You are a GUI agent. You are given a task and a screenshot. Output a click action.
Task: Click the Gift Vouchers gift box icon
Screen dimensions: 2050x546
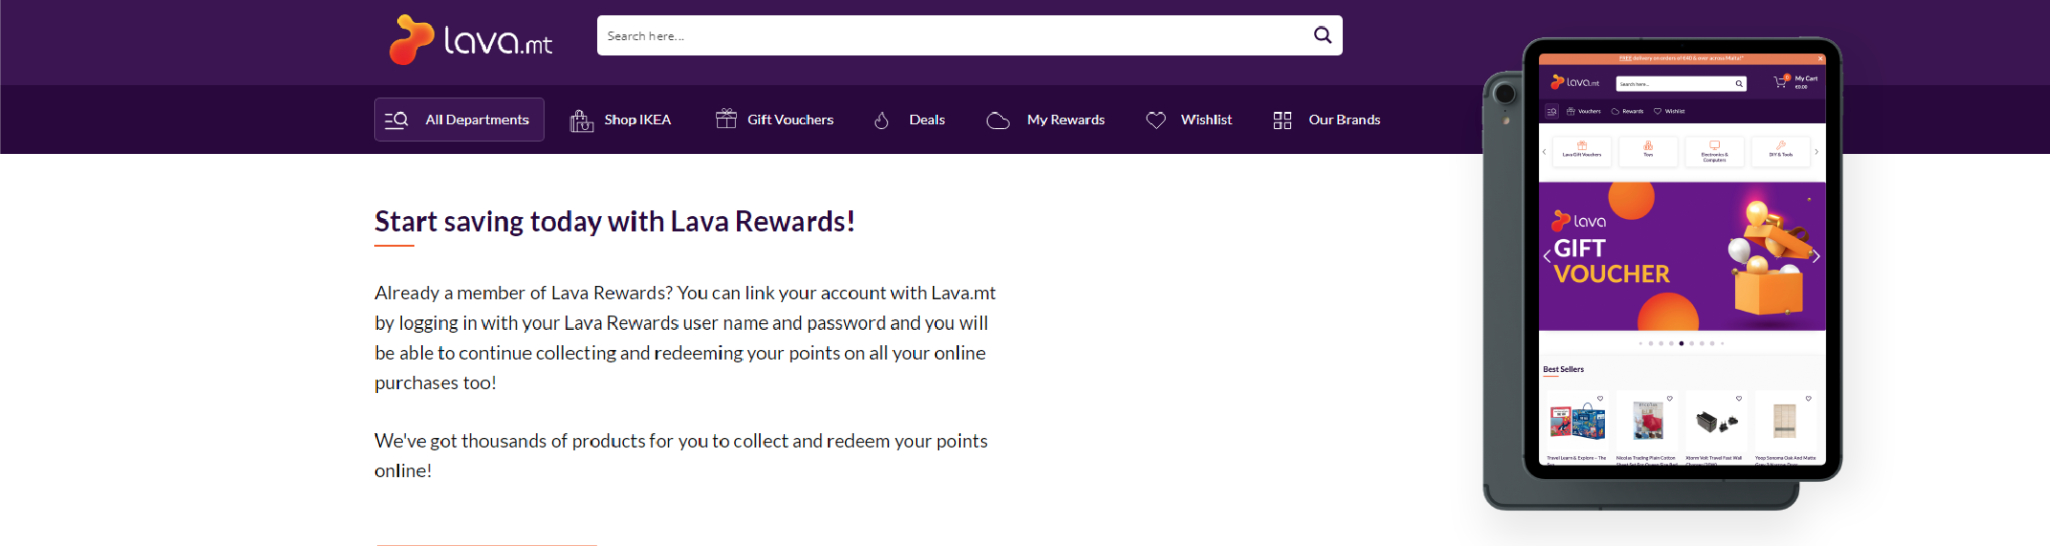[x=726, y=119]
